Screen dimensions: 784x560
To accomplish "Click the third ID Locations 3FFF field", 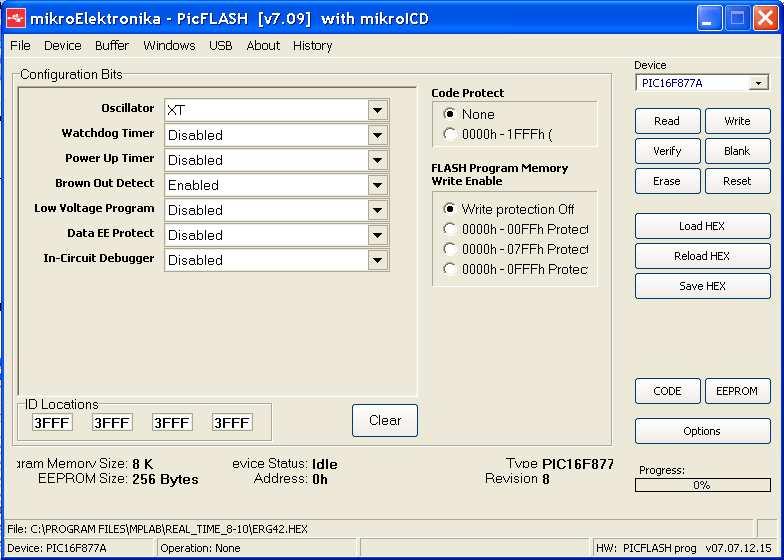I will click(172, 423).
